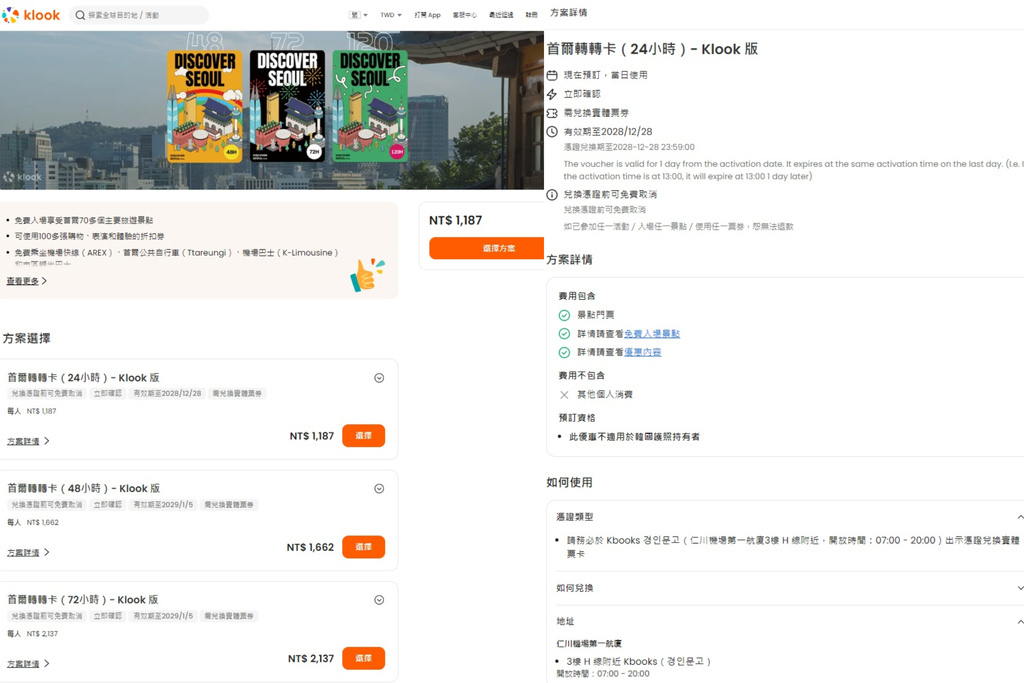Open 方案詳情 for the 48小時 package
1024x683 pixels.
coord(28,552)
